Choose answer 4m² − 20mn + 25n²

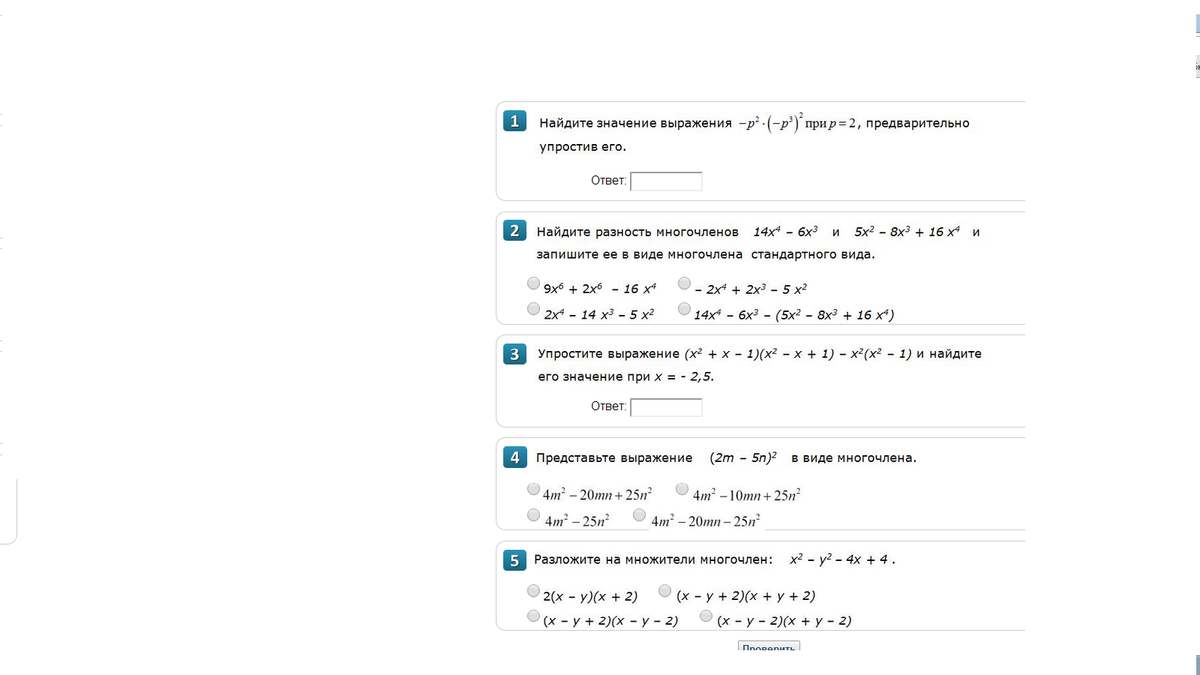tap(533, 490)
